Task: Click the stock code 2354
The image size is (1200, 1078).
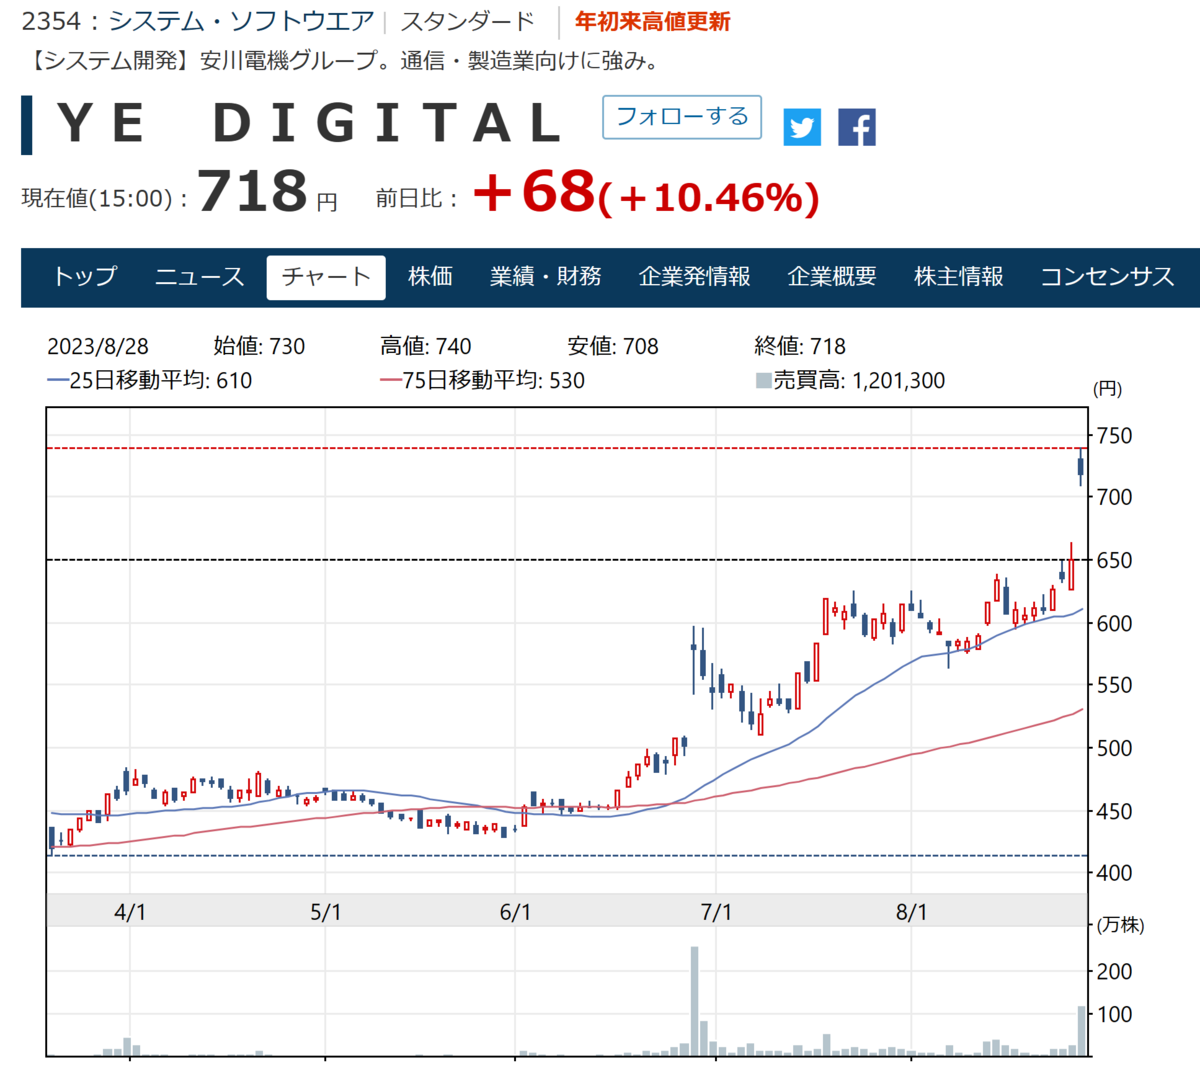Action: click(52, 21)
